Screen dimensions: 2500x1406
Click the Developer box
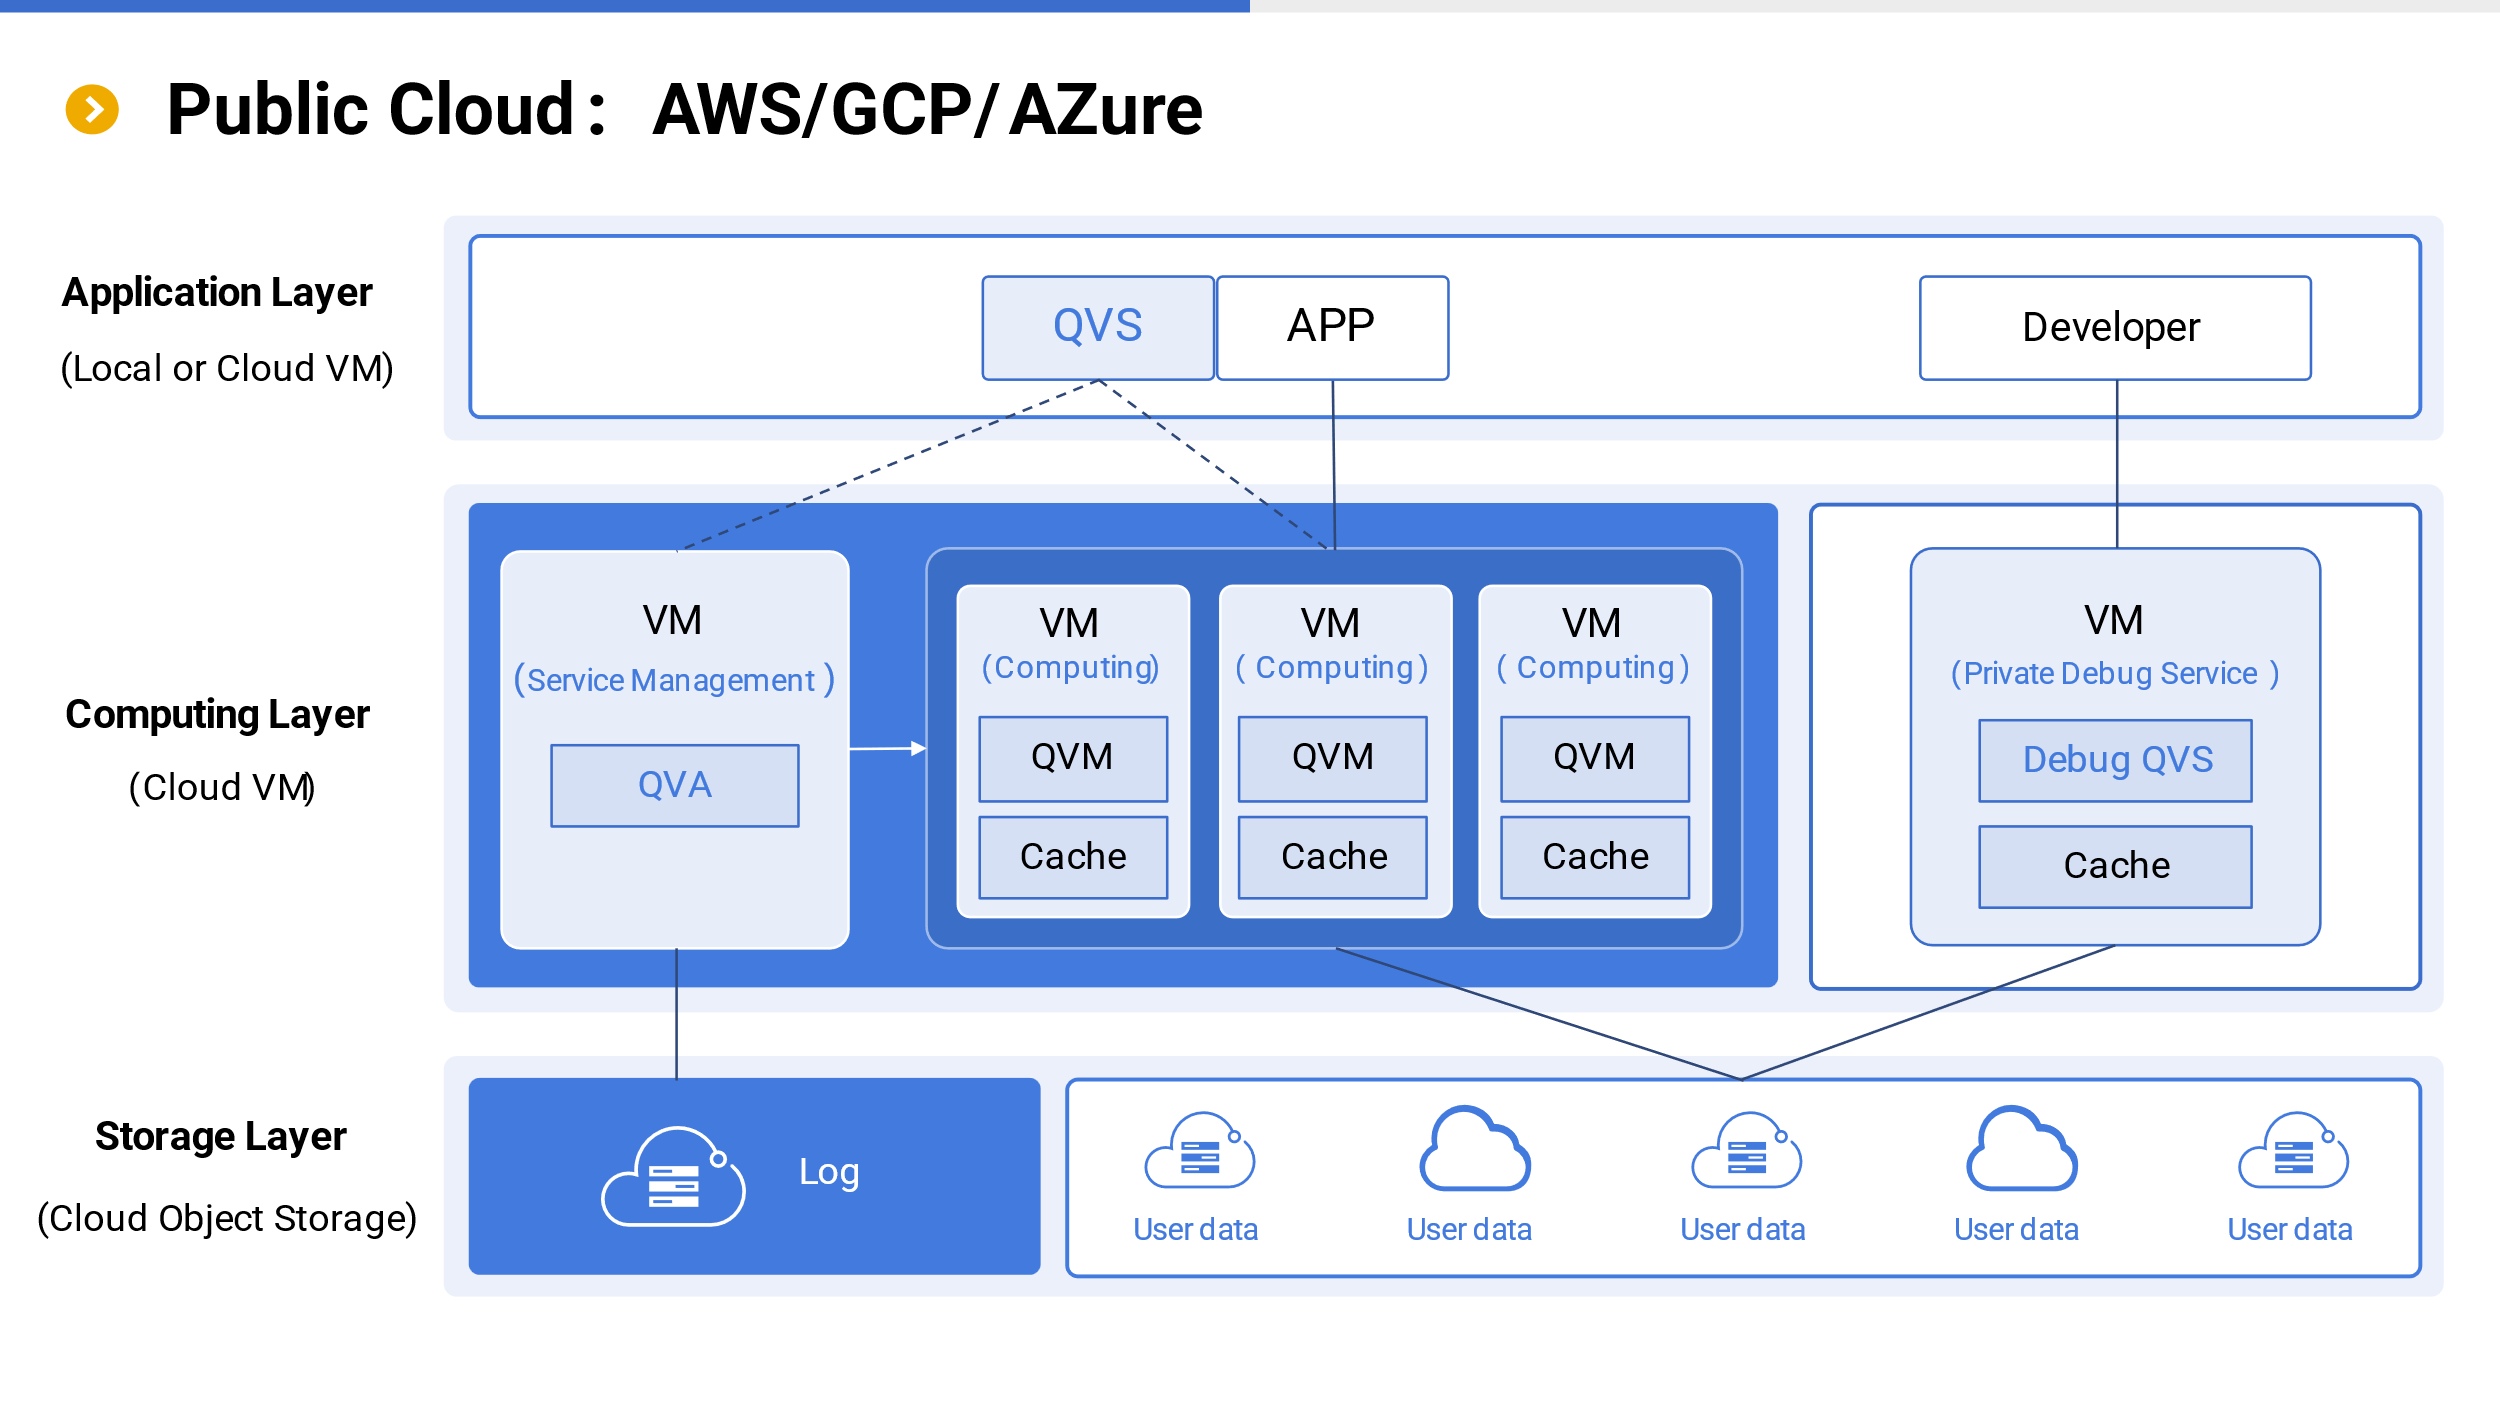pos(2114,327)
